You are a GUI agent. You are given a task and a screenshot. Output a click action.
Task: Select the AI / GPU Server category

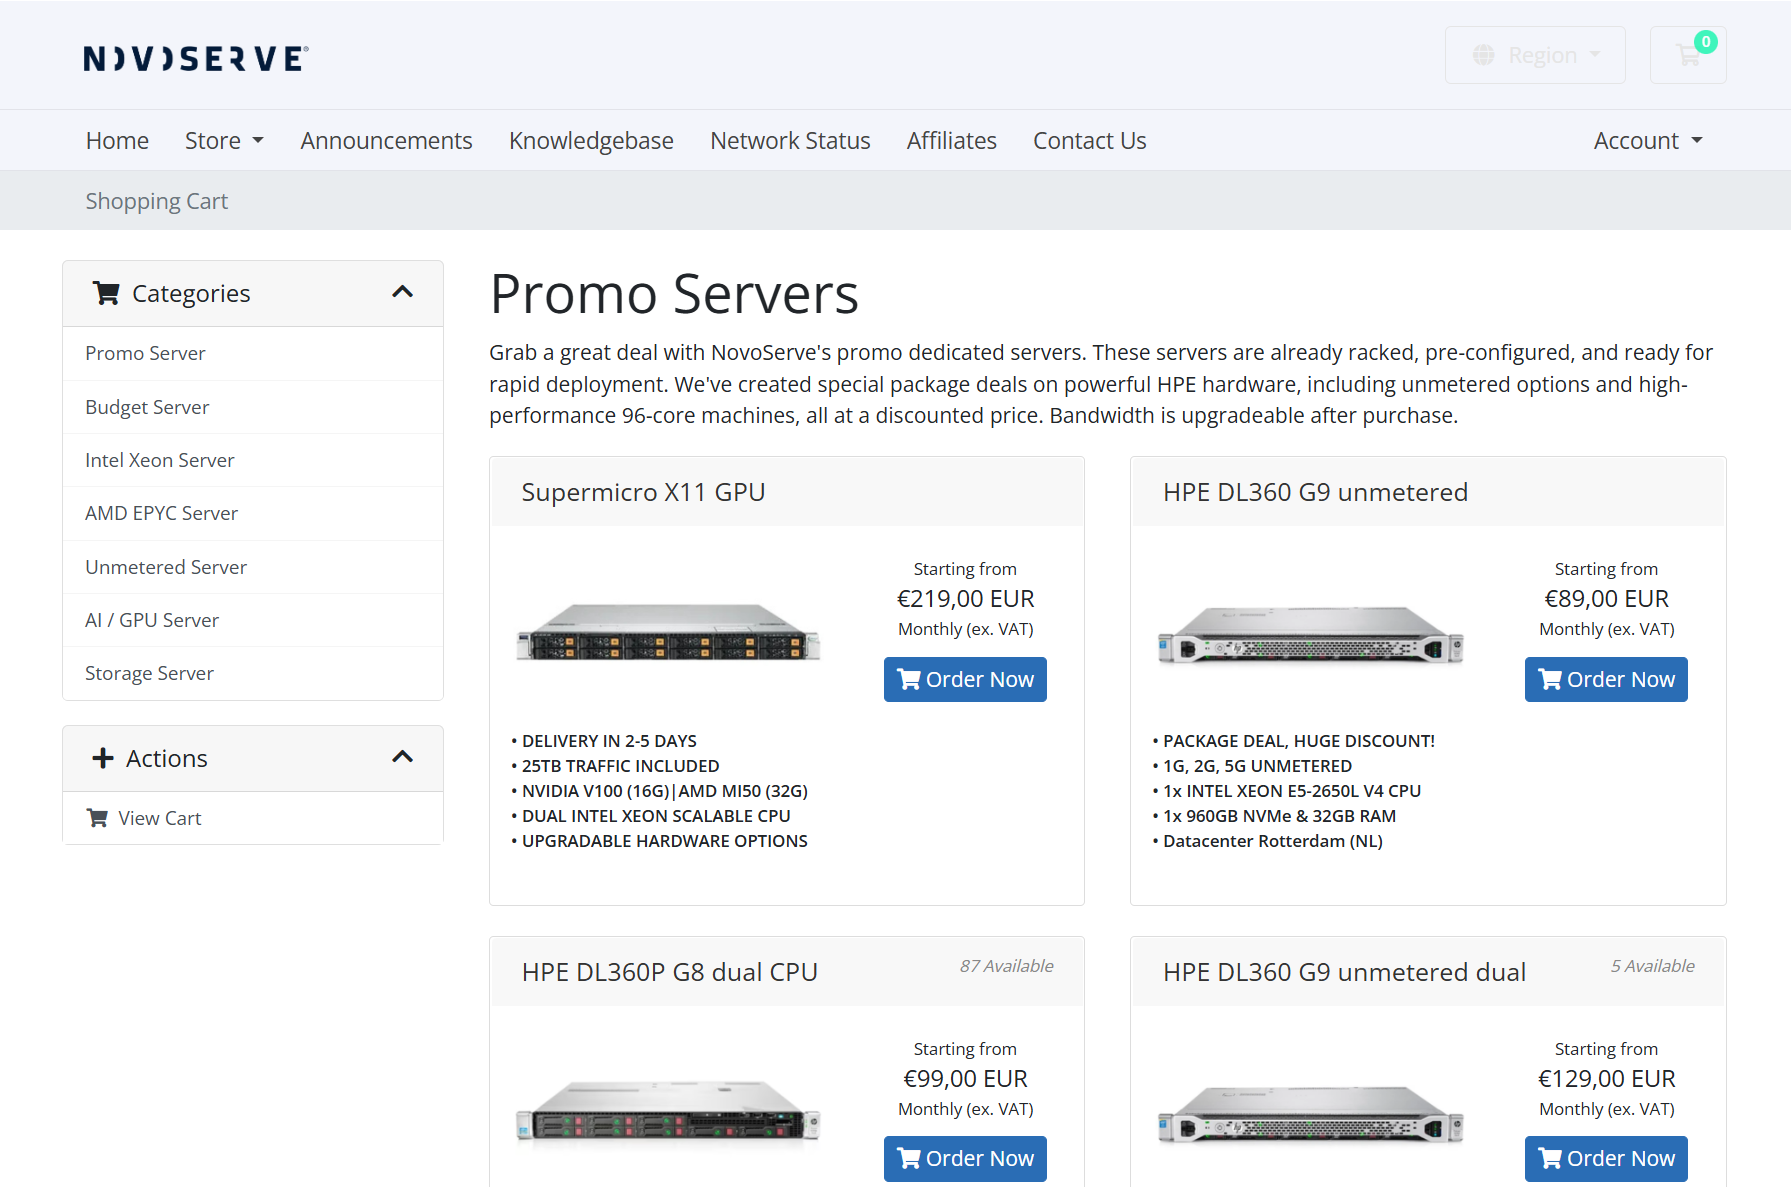coord(253,620)
